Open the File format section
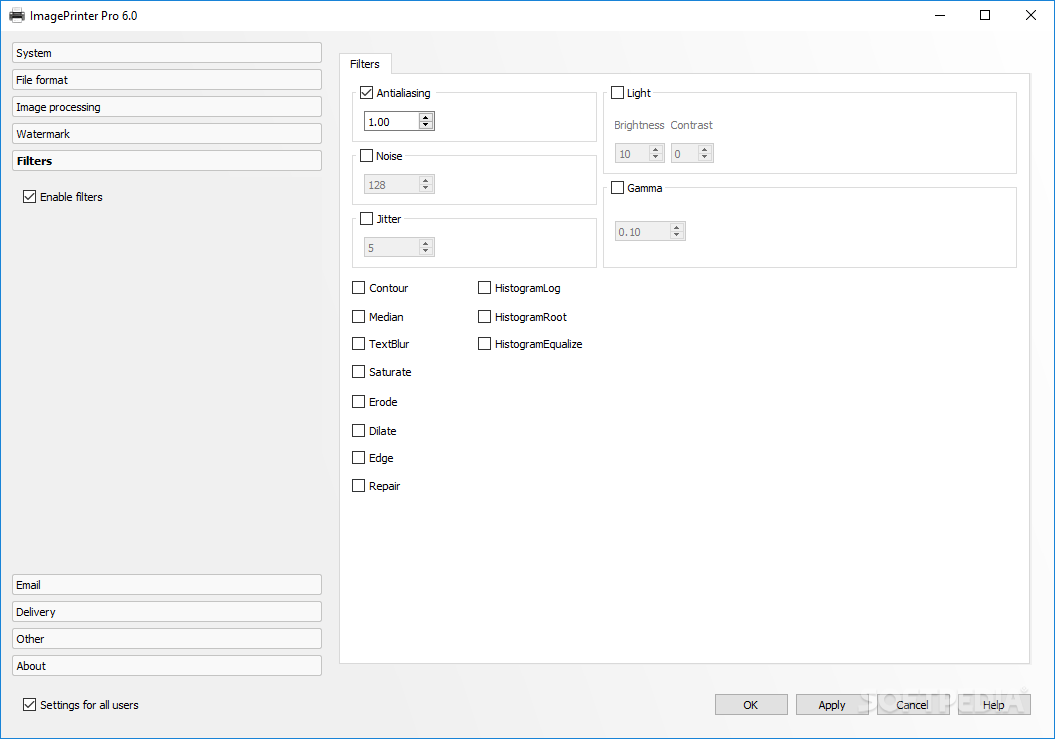 click(x=167, y=79)
